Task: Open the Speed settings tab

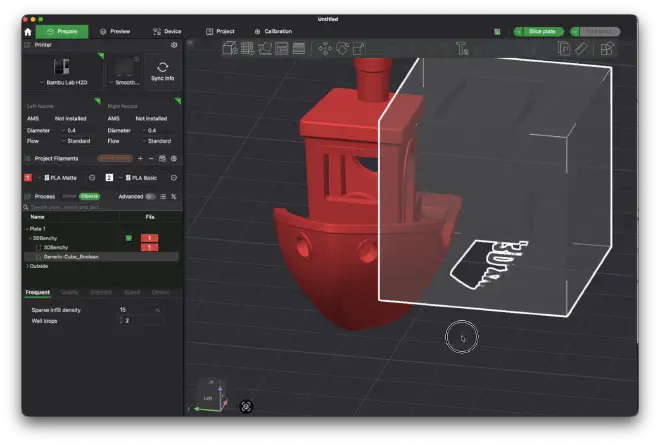Action: pyautogui.click(x=132, y=293)
